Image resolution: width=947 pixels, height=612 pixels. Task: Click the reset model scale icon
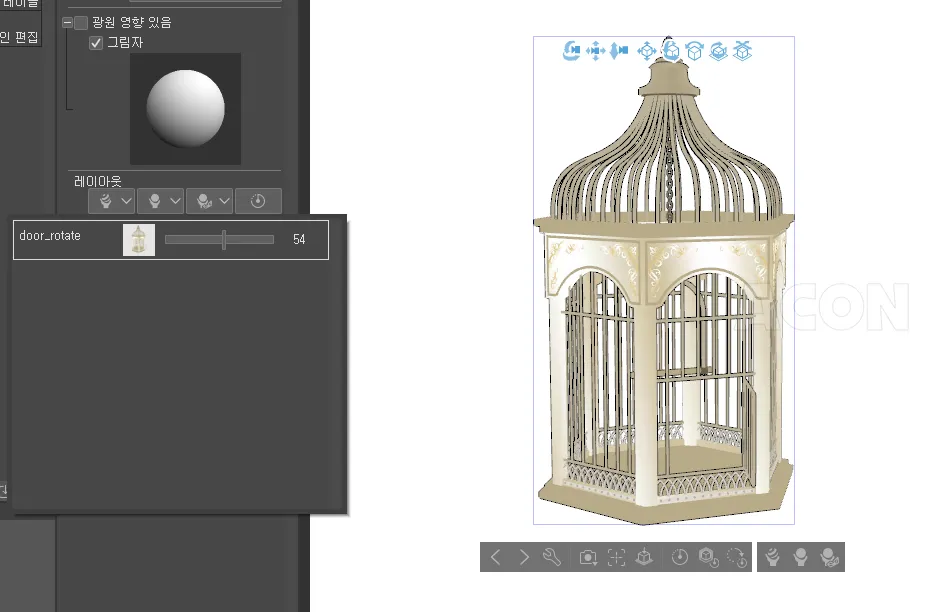point(708,557)
